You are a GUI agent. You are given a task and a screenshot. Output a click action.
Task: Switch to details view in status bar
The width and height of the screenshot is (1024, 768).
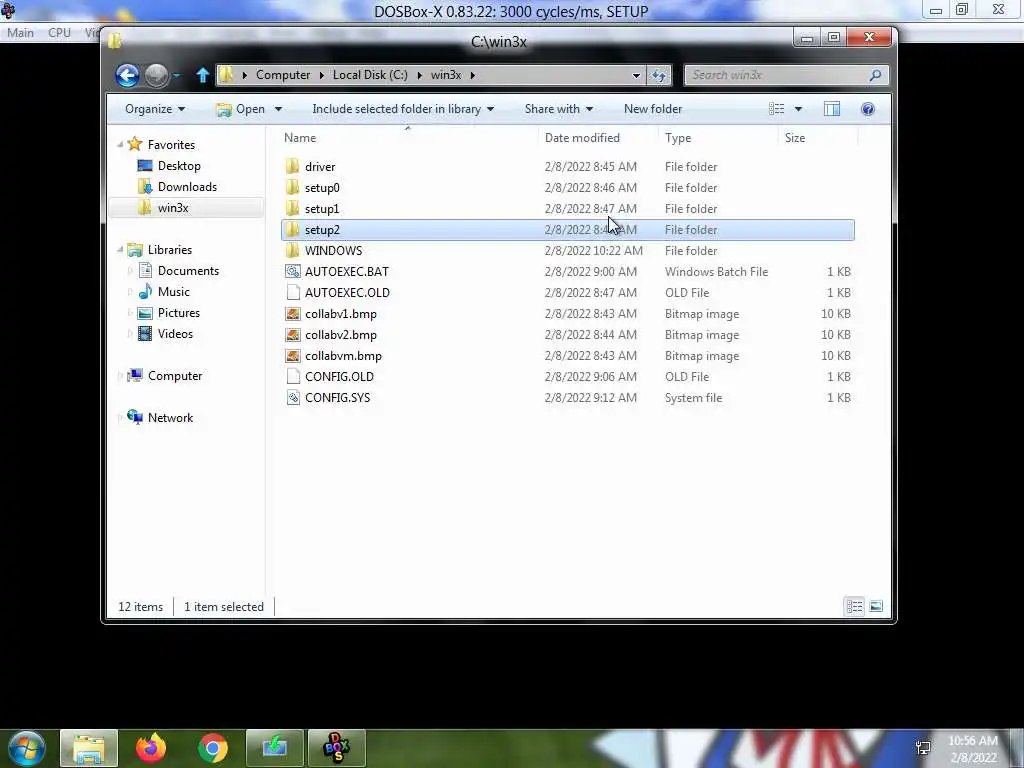click(854, 607)
